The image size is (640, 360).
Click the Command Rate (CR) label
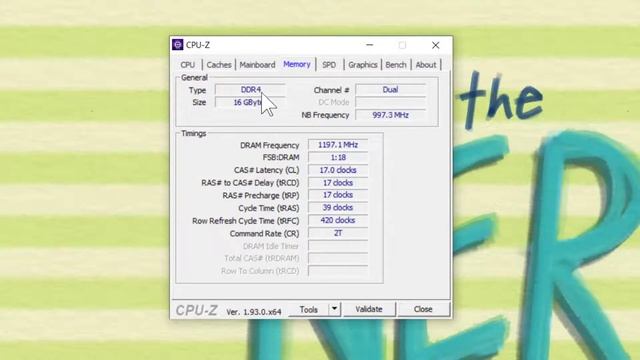coord(264,233)
